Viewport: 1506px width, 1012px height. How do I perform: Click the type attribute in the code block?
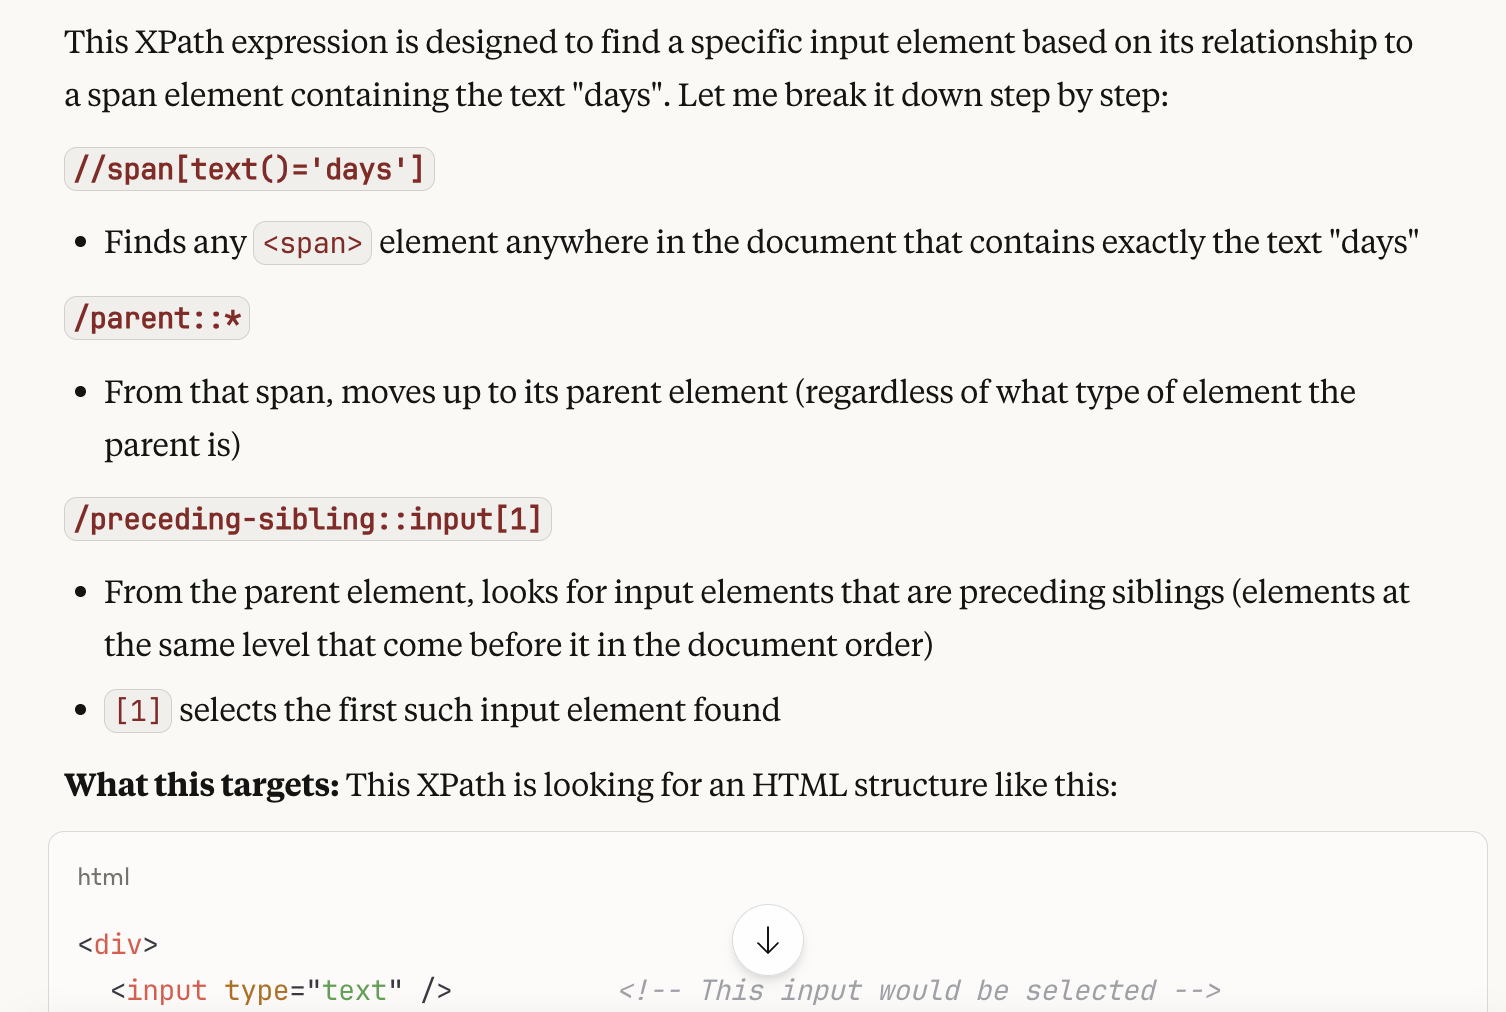click(x=256, y=990)
